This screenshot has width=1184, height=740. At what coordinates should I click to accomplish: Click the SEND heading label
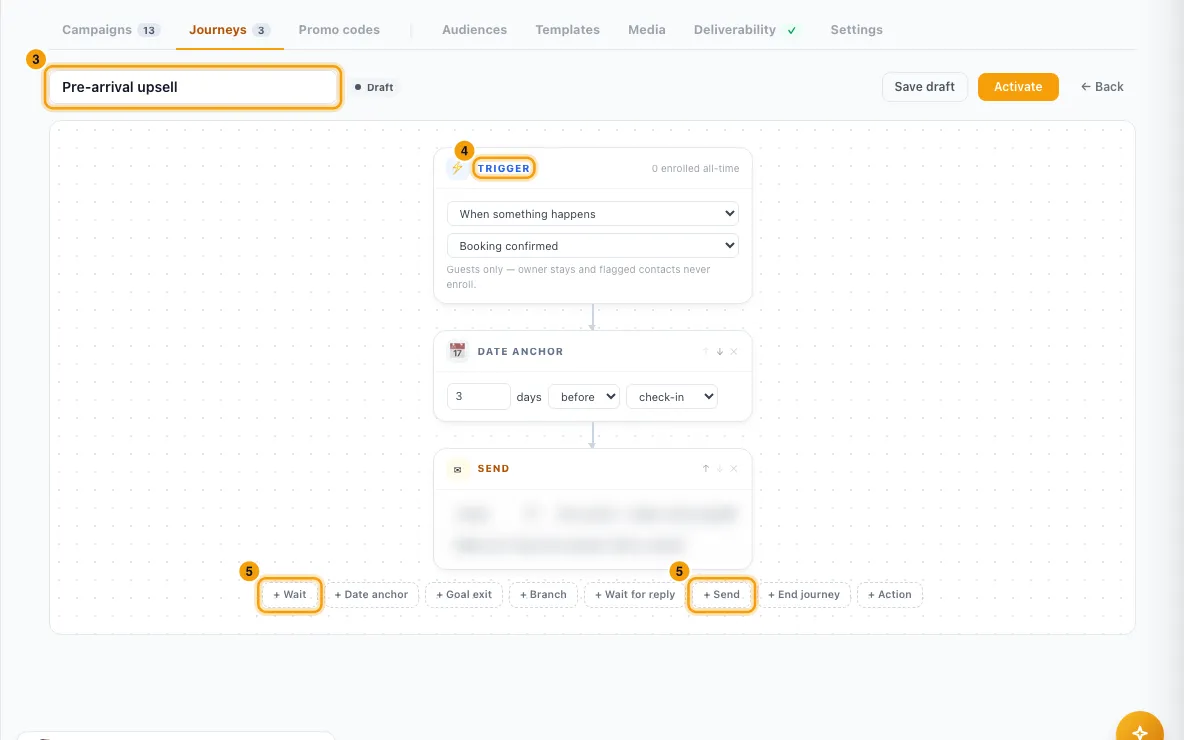[x=493, y=468]
